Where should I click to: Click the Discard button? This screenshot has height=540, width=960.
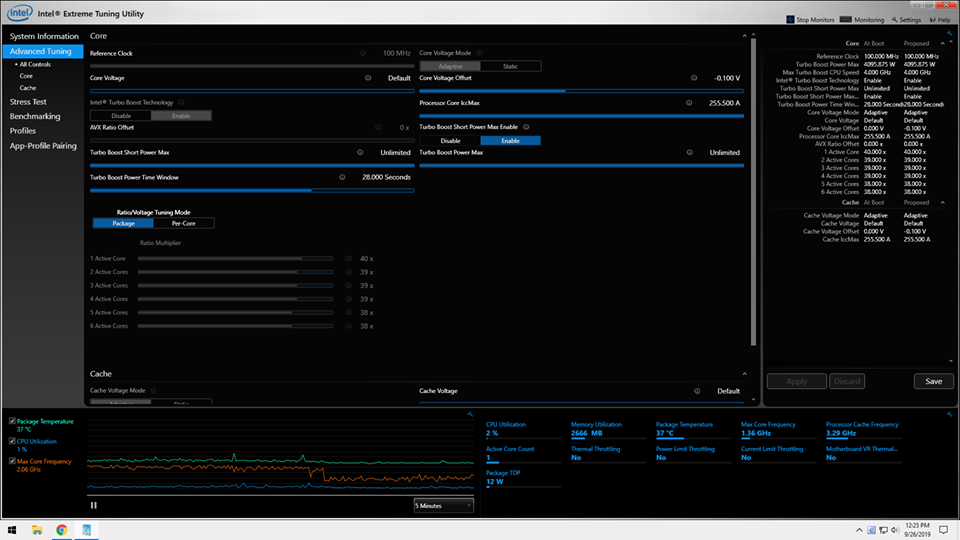tap(847, 381)
